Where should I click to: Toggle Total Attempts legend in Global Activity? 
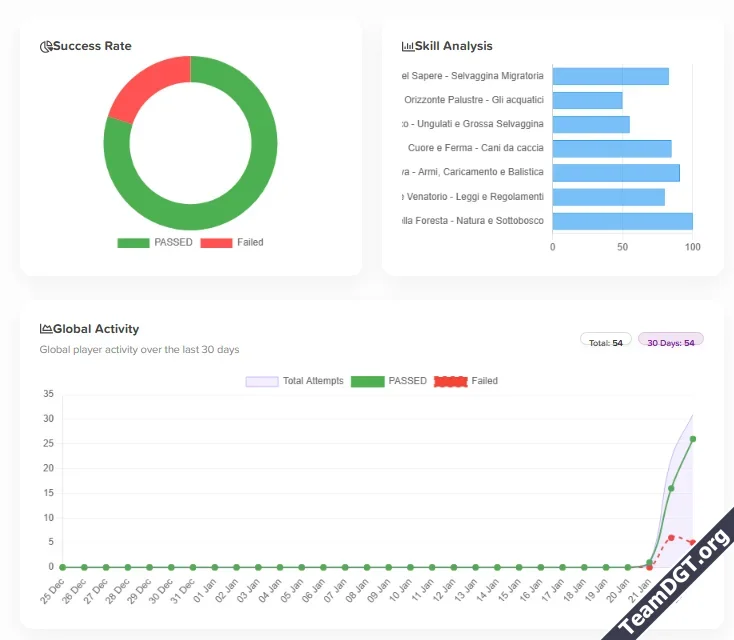pyautogui.click(x=295, y=381)
